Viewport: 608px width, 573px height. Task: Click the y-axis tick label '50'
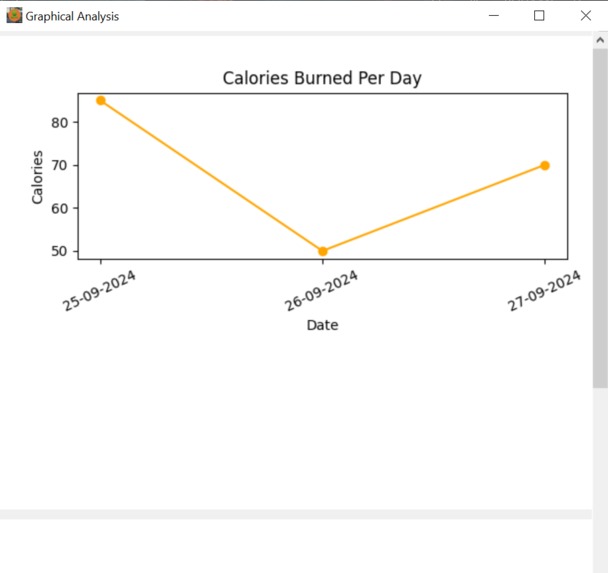(x=60, y=251)
